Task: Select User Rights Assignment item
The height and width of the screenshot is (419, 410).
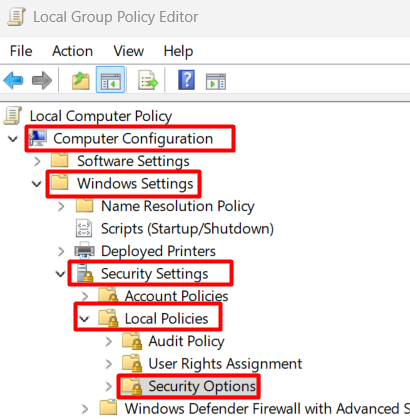Action: pyautogui.click(x=225, y=364)
